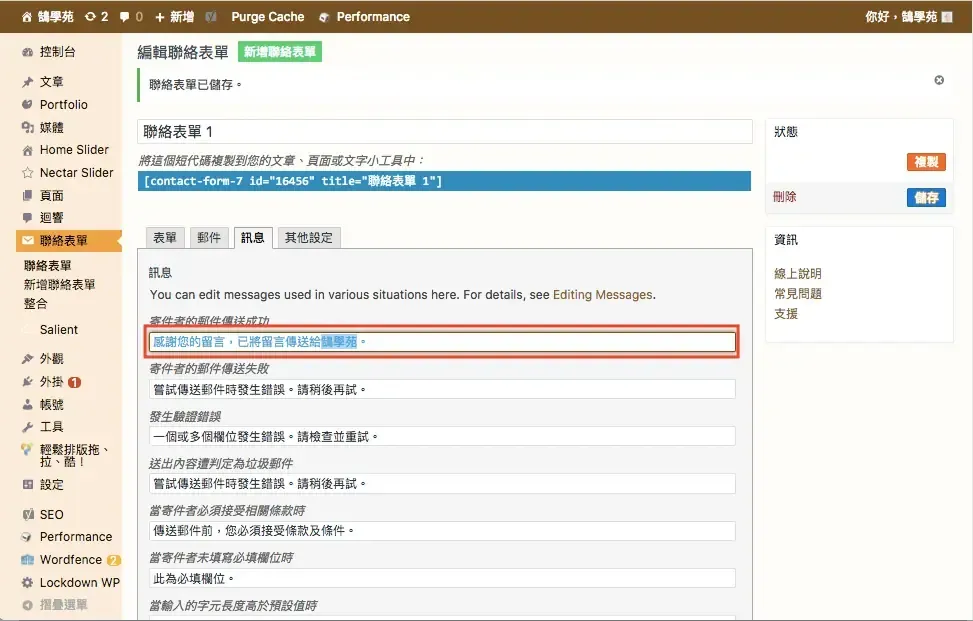Open the sidebar SEO icon

tap(27, 514)
